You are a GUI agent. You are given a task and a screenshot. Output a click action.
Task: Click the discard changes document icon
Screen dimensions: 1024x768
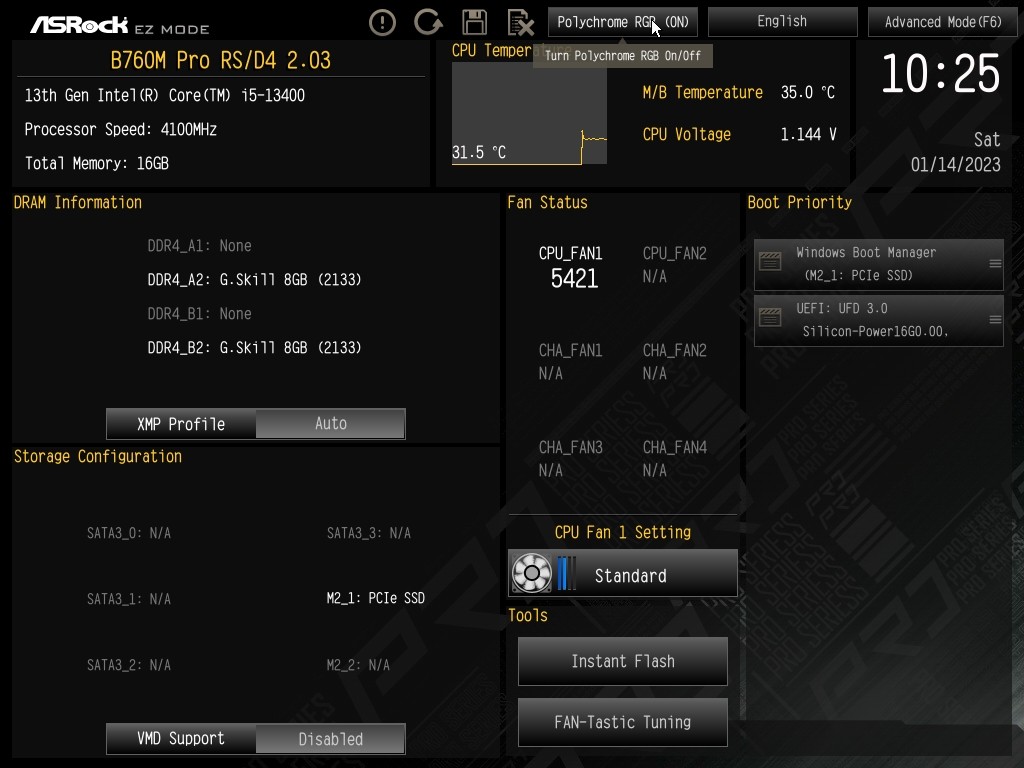pyautogui.click(x=520, y=23)
